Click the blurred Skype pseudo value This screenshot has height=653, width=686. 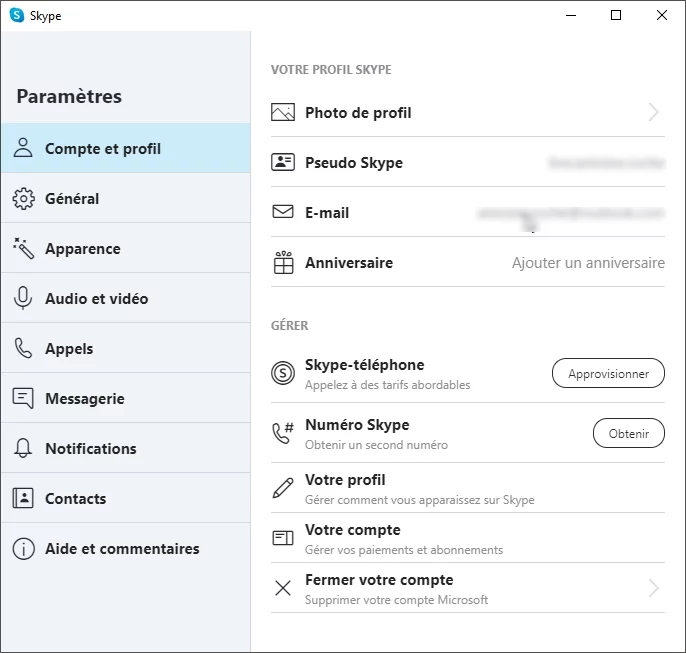point(606,163)
